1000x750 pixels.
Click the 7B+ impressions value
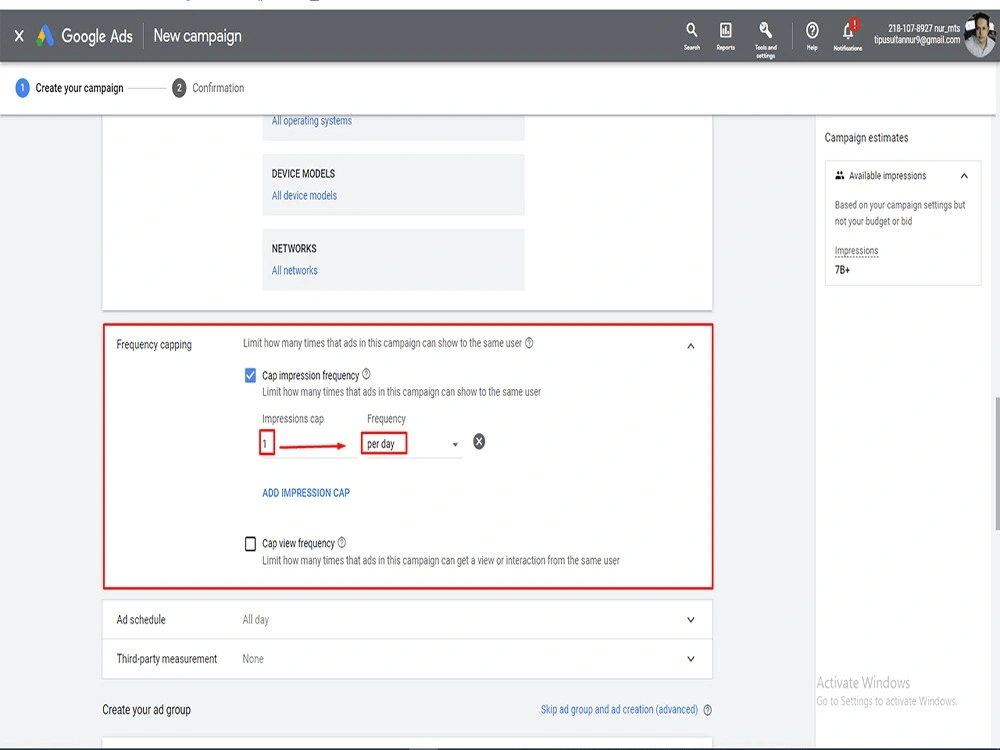pyautogui.click(x=842, y=270)
